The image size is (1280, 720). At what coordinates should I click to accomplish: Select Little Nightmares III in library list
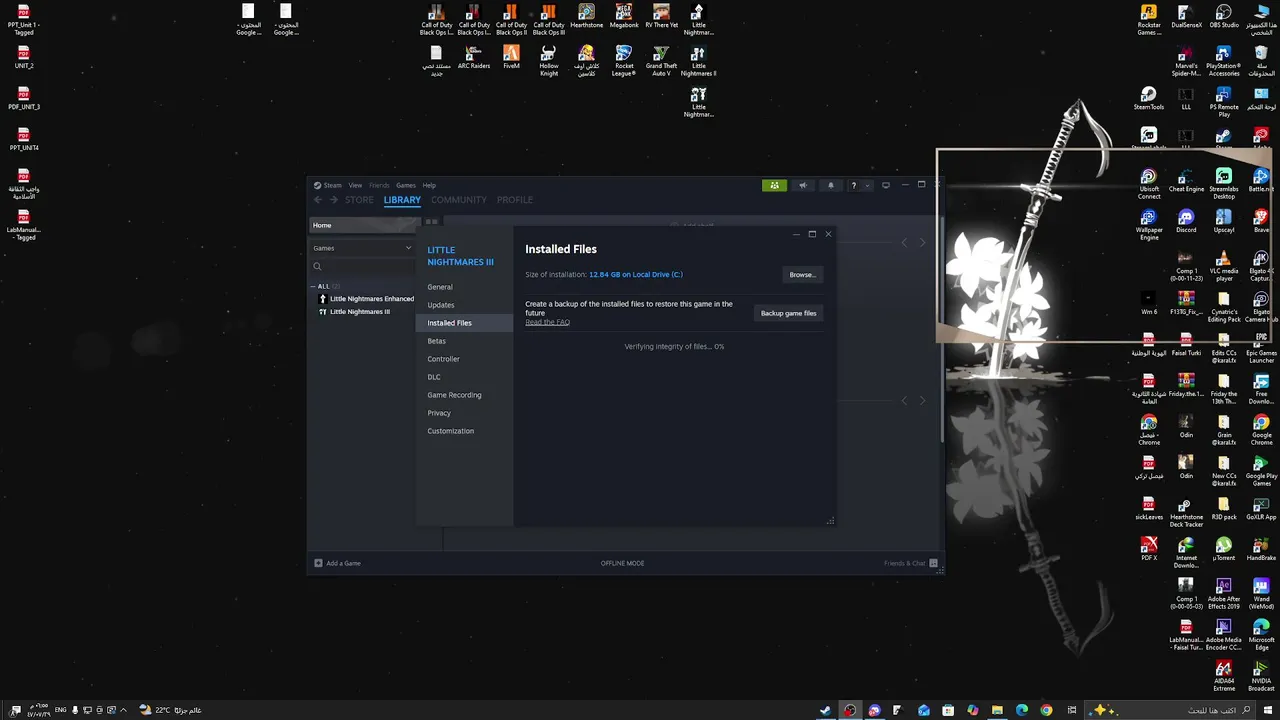(354, 312)
